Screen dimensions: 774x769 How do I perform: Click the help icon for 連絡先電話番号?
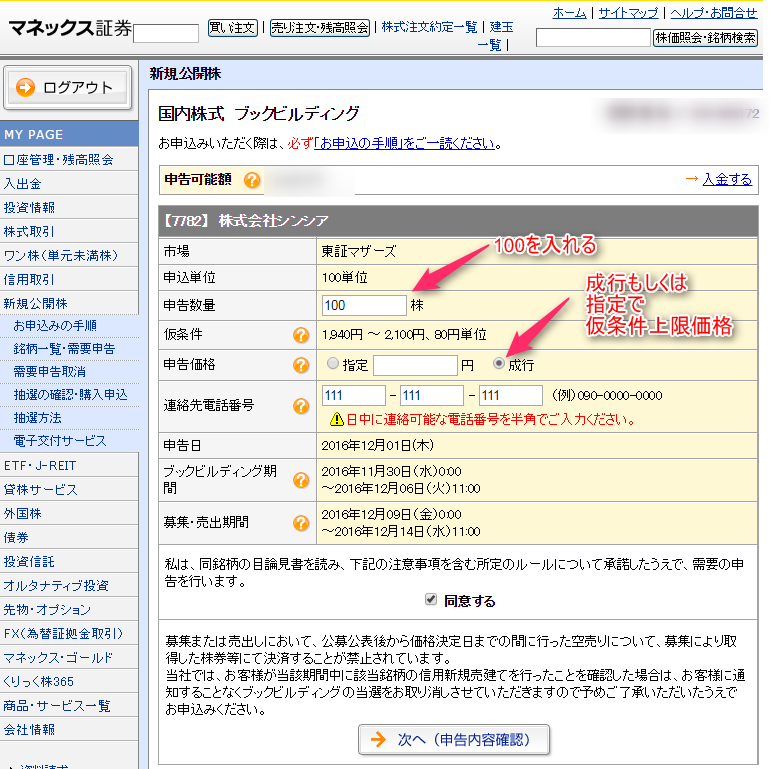301,406
